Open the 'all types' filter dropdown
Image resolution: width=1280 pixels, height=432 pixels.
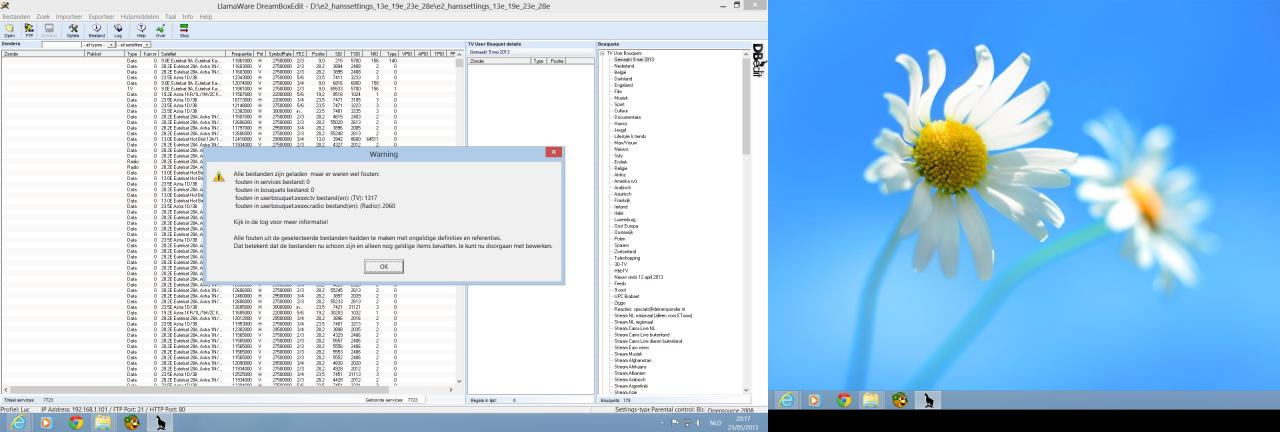coord(98,45)
